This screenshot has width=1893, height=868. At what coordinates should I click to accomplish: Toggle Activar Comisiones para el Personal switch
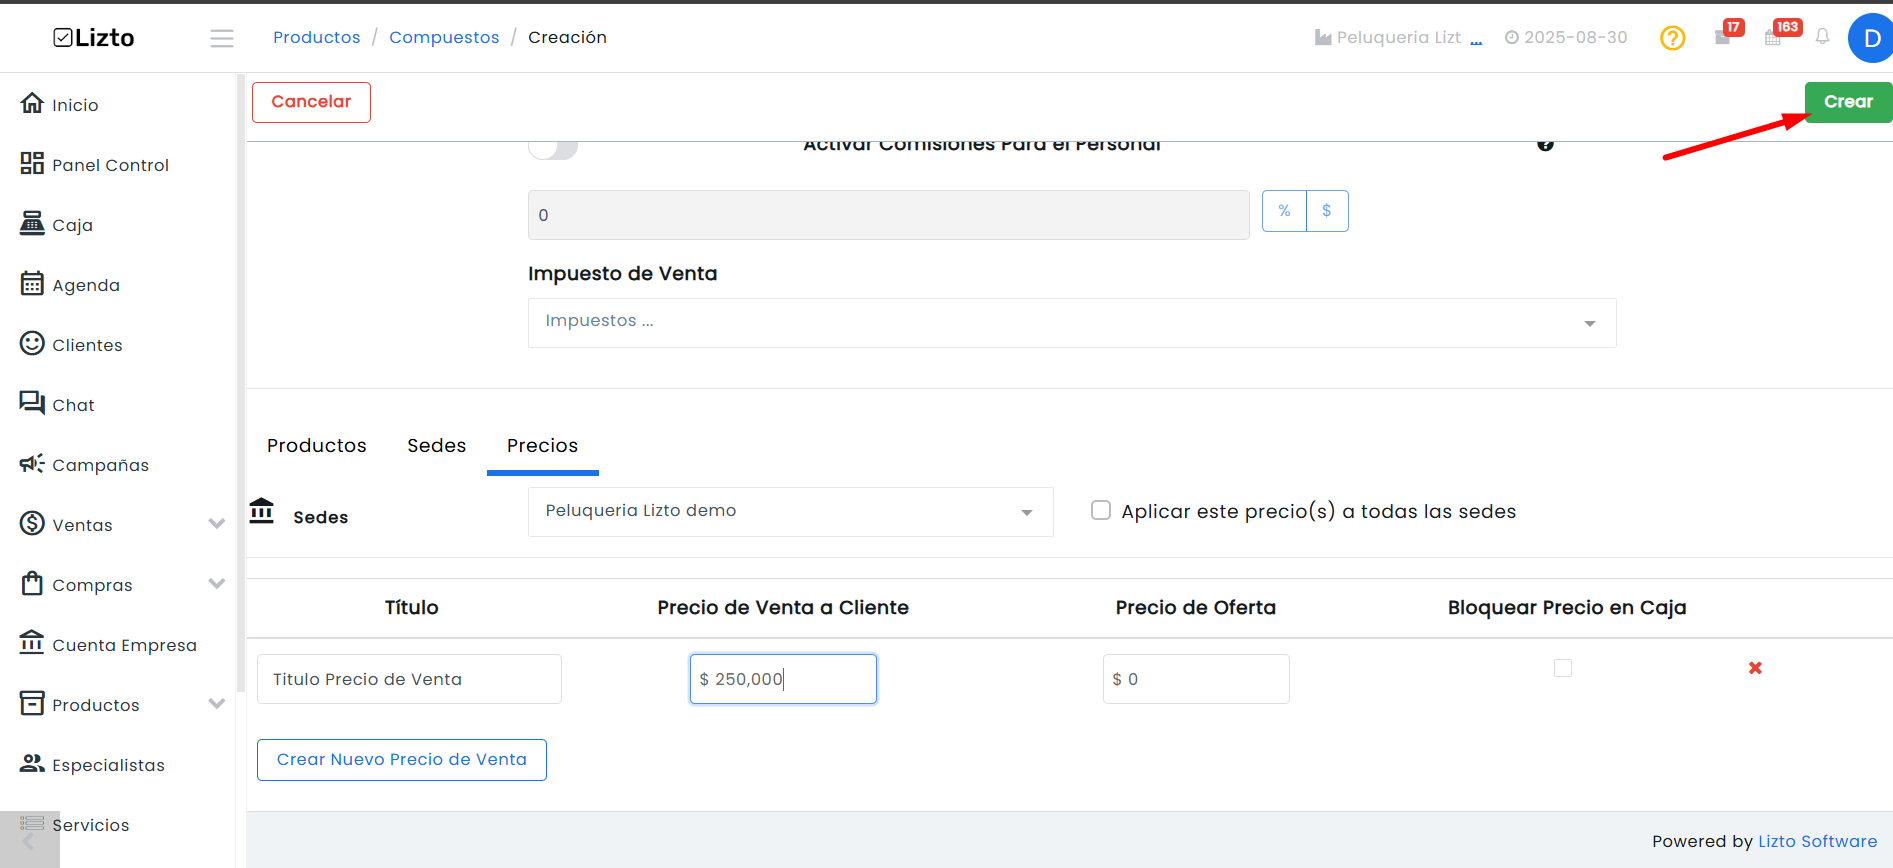[553, 149]
